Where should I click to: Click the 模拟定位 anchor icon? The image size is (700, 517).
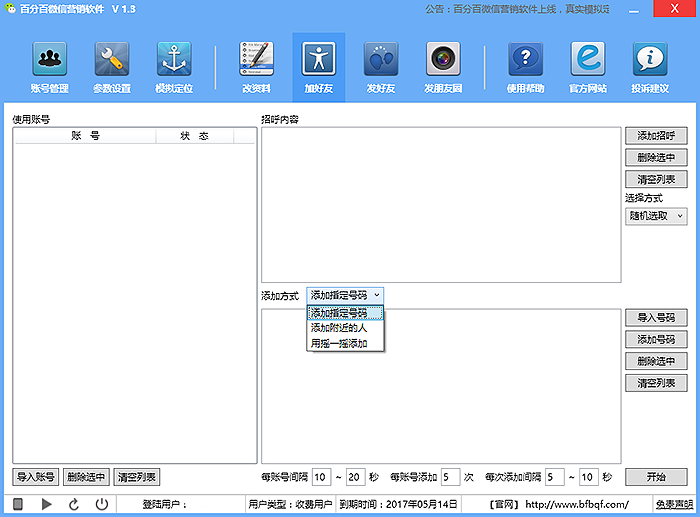[174, 62]
